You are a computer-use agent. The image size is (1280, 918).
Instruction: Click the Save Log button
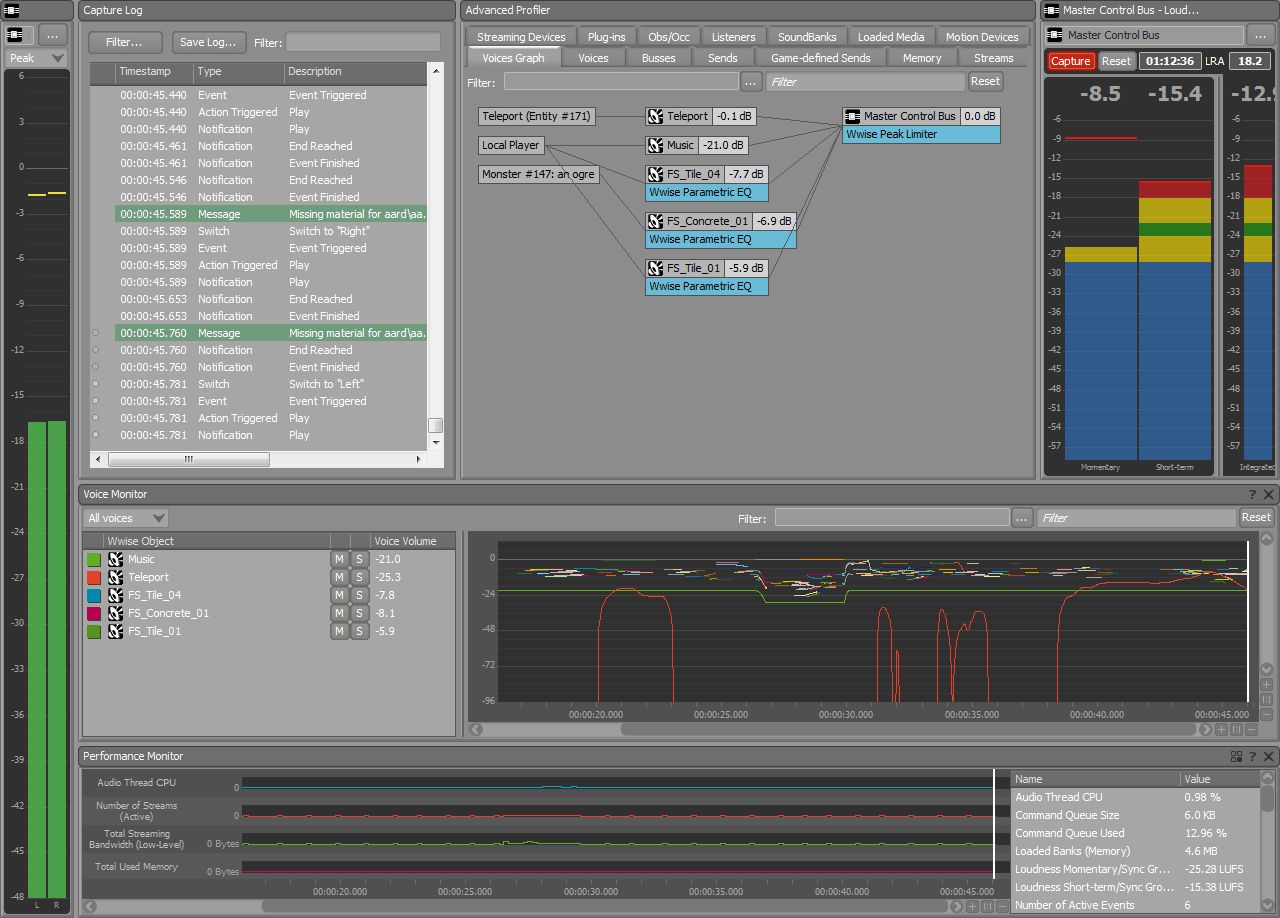(x=208, y=43)
